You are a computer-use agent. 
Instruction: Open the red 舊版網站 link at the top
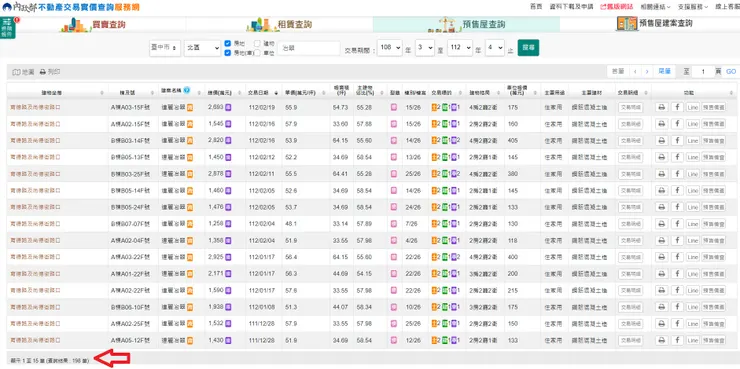tap(616, 7)
